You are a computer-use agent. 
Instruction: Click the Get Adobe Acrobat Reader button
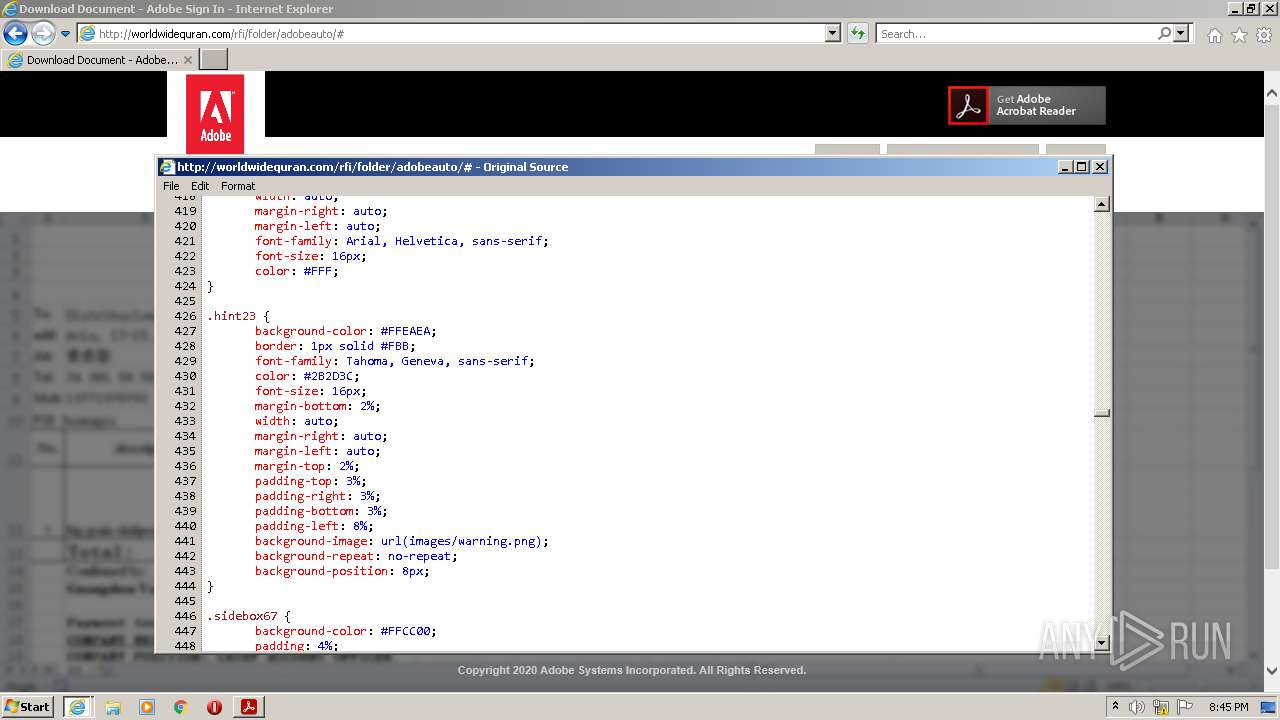pyautogui.click(x=1027, y=105)
